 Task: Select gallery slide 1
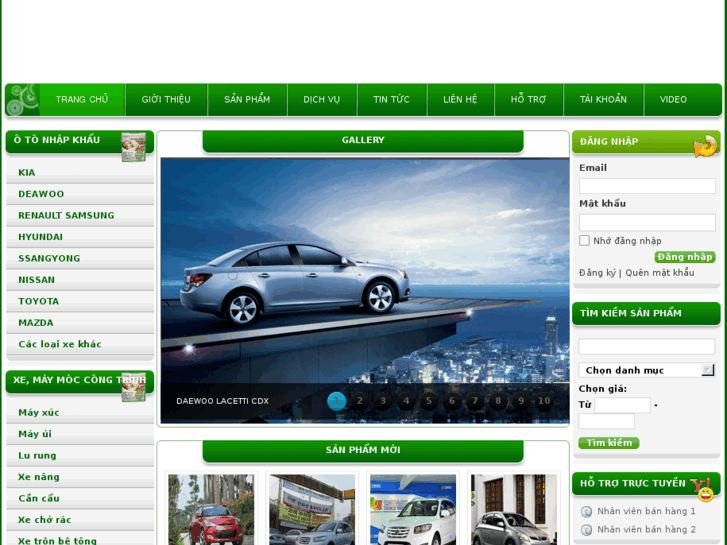337,401
